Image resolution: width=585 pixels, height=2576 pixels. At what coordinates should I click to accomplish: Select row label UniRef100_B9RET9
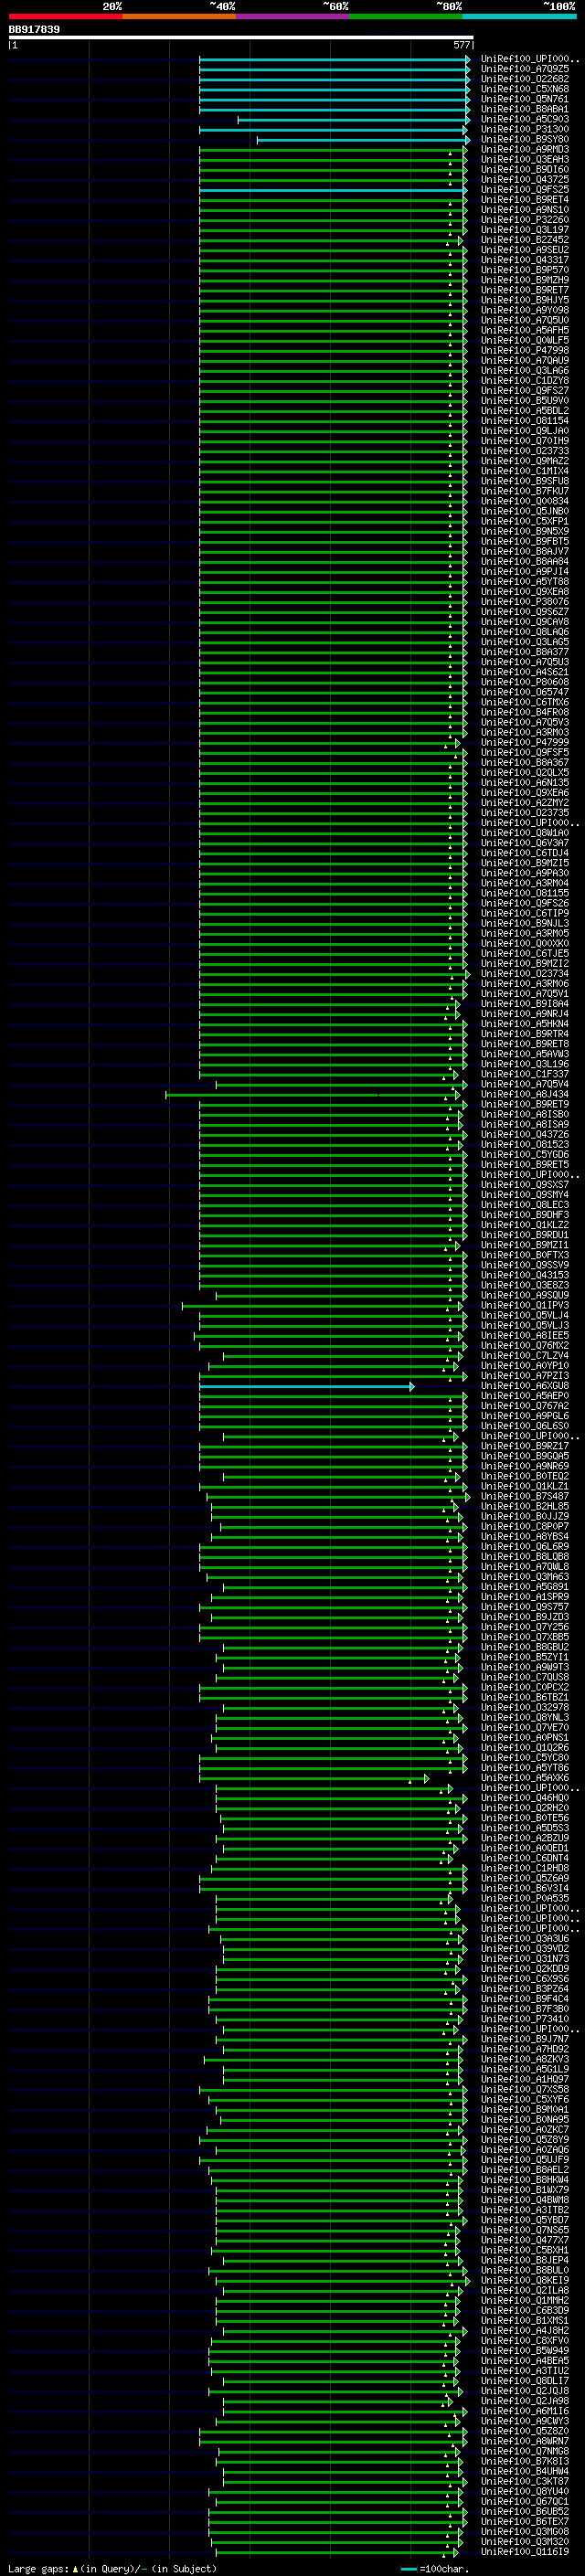coord(525,1104)
